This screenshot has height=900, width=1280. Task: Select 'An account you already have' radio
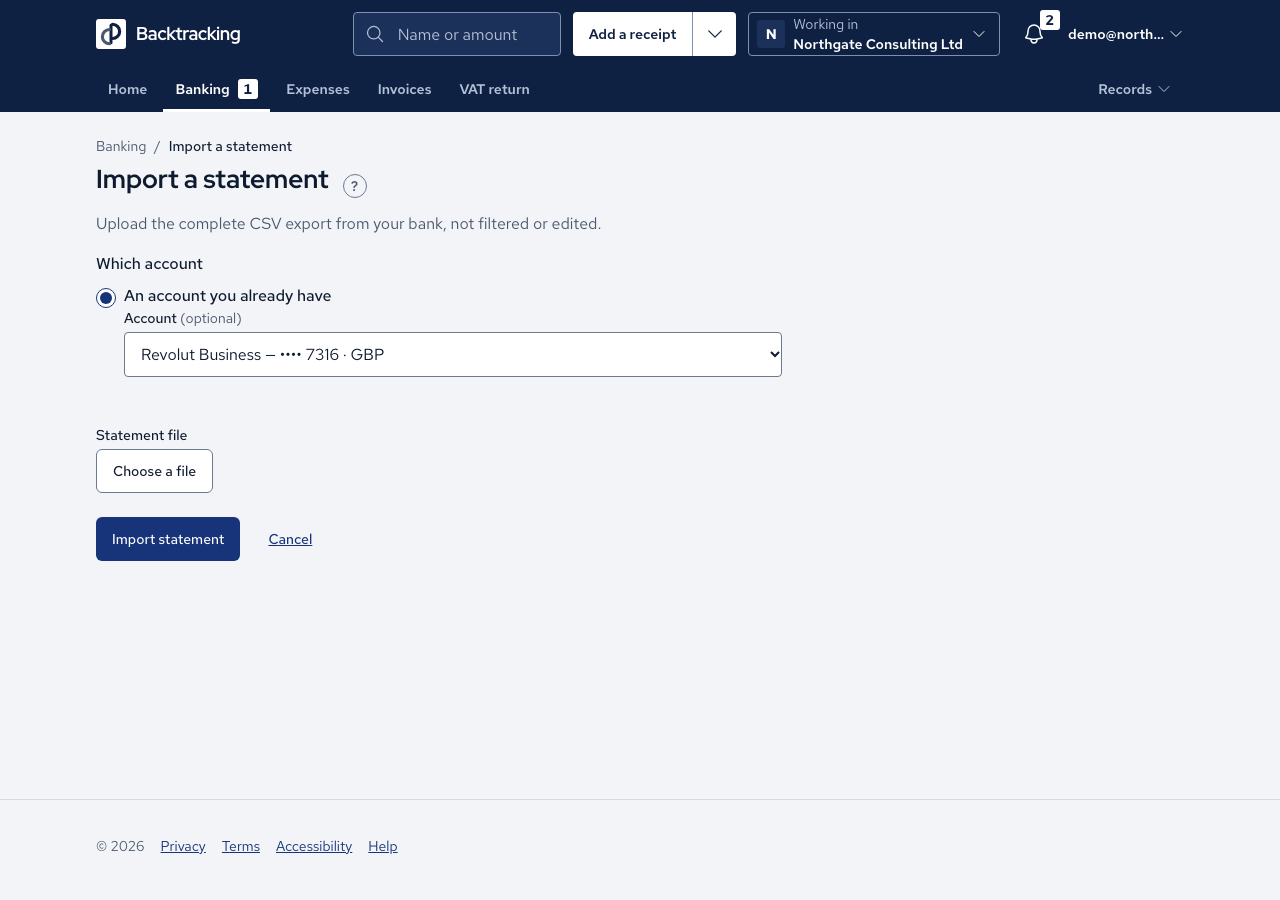(x=106, y=298)
